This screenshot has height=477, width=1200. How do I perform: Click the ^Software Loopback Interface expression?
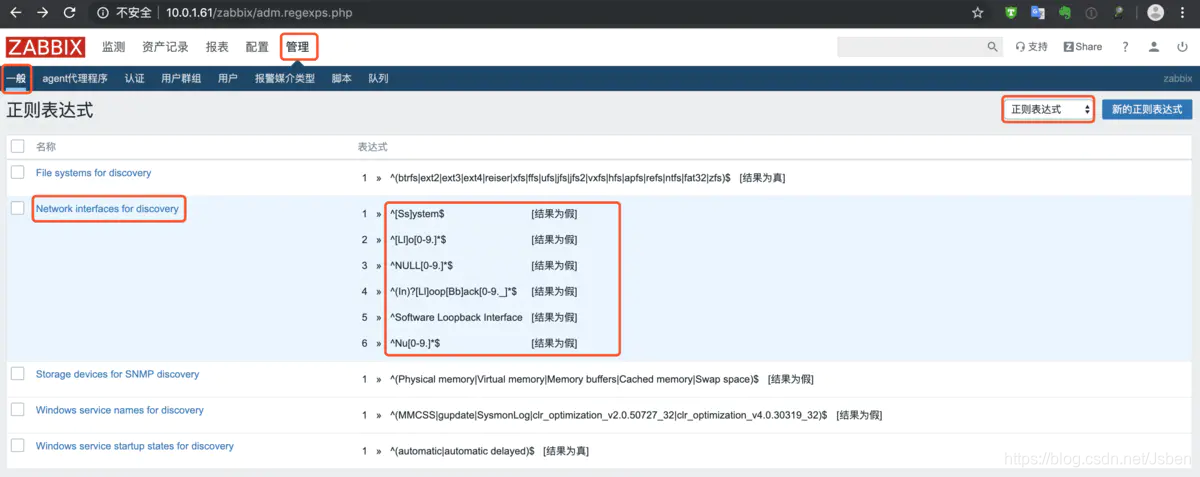pyautogui.click(x=456, y=318)
